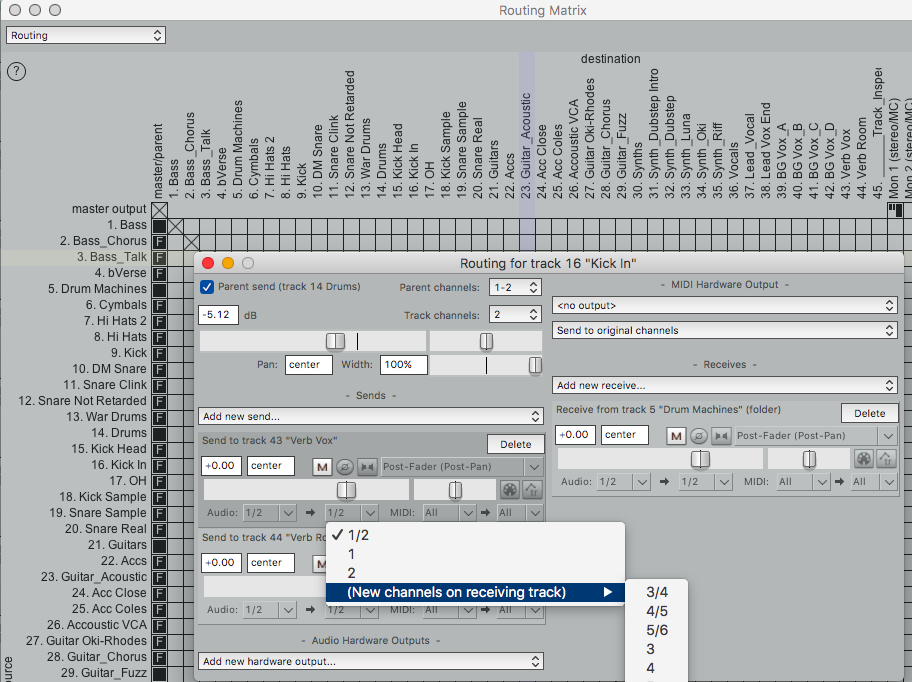Invert phase on the "Verb Vox" send

(344, 467)
